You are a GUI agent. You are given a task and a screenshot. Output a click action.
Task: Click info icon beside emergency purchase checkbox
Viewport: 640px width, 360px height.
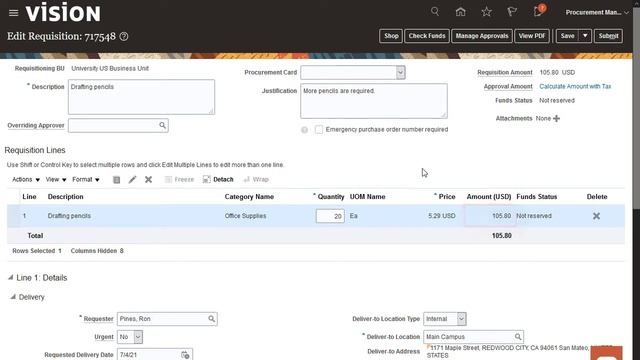click(304, 130)
